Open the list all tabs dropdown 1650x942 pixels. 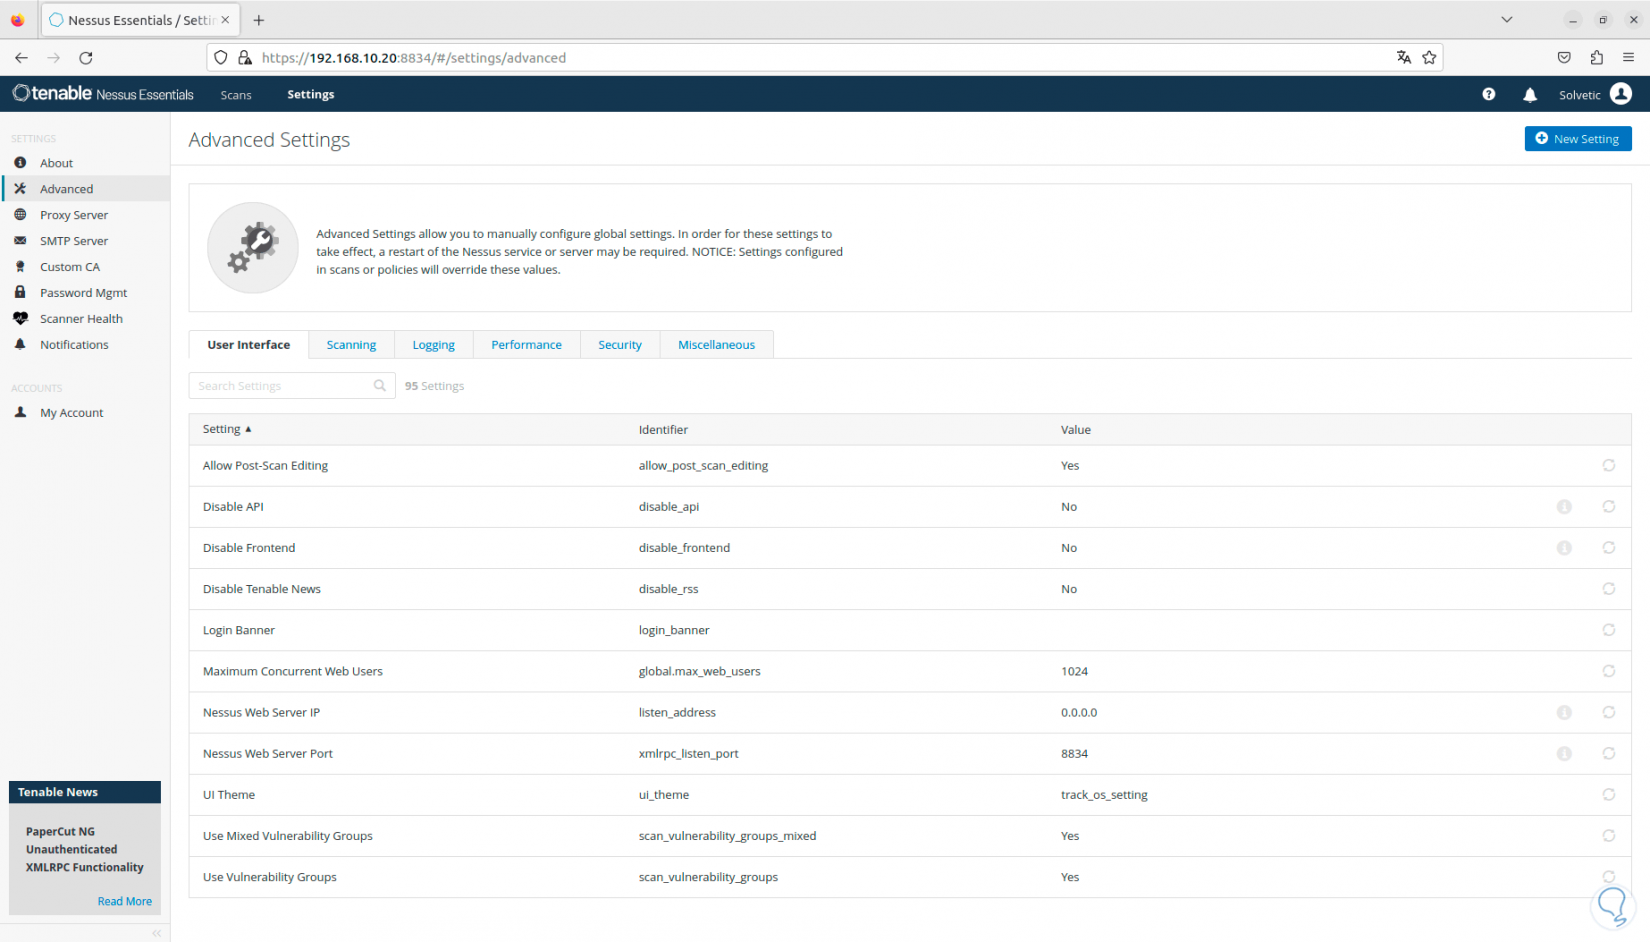click(1507, 20)
